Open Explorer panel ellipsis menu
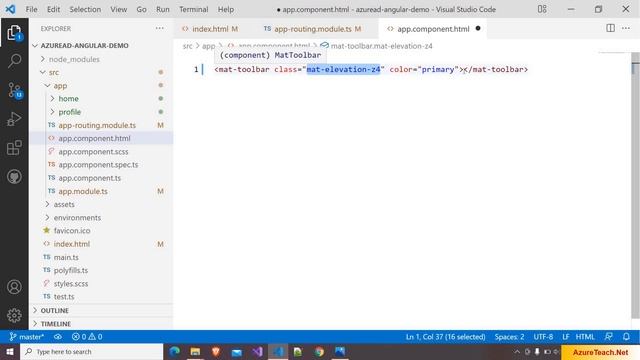 coord(160,28)
